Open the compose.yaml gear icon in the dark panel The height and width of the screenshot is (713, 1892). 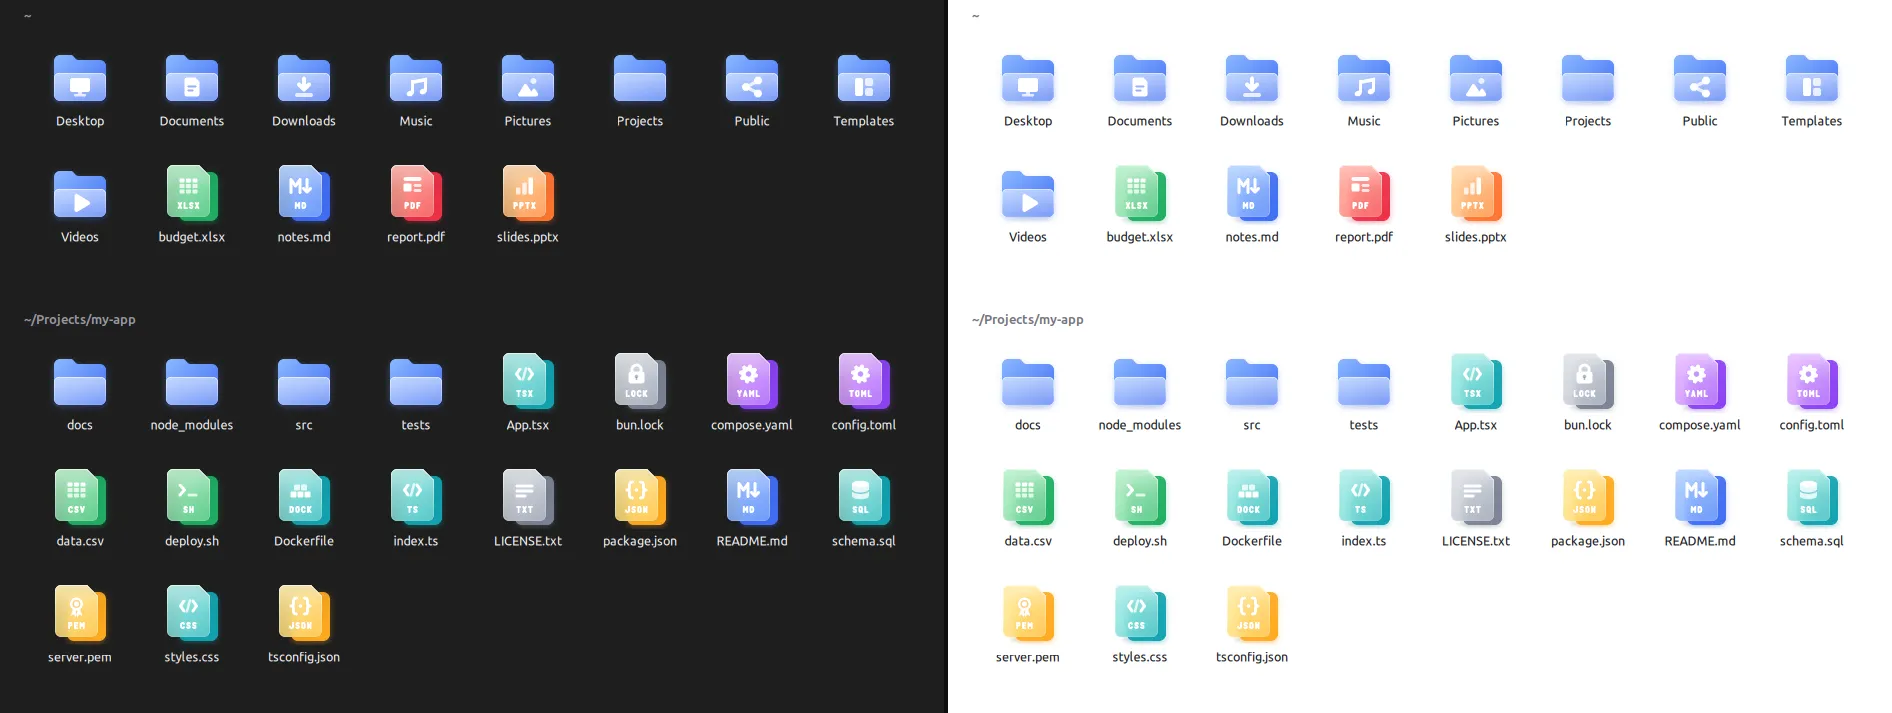(x=752, y=382)
